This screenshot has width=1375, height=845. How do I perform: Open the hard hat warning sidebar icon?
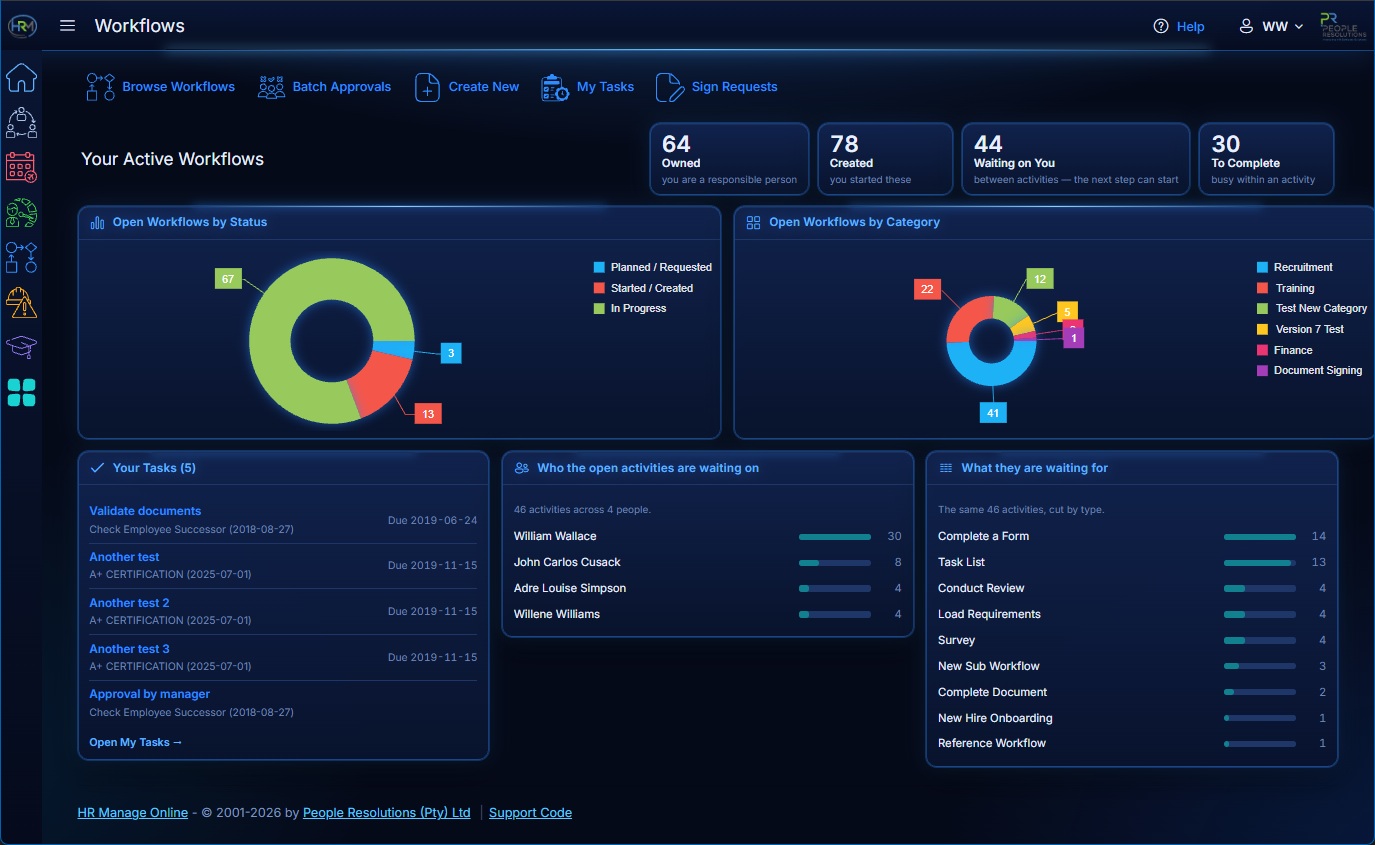21,302
